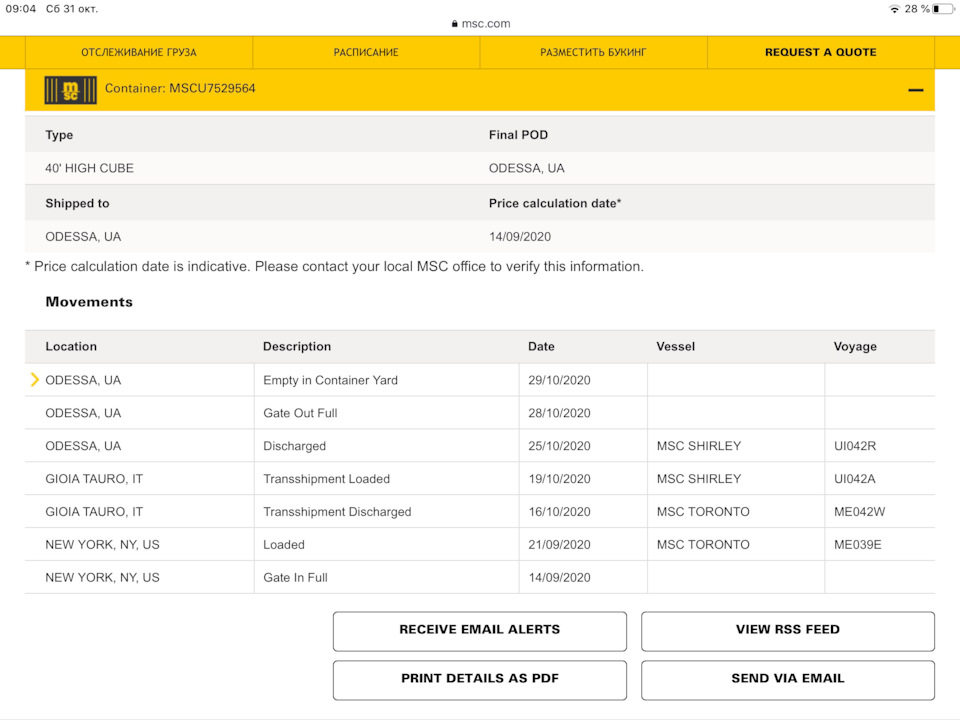The width and height of the screenshot is (960, 720).
Task: Collapse the container MSCU7529564 panel
Action: tap(915, 90)
